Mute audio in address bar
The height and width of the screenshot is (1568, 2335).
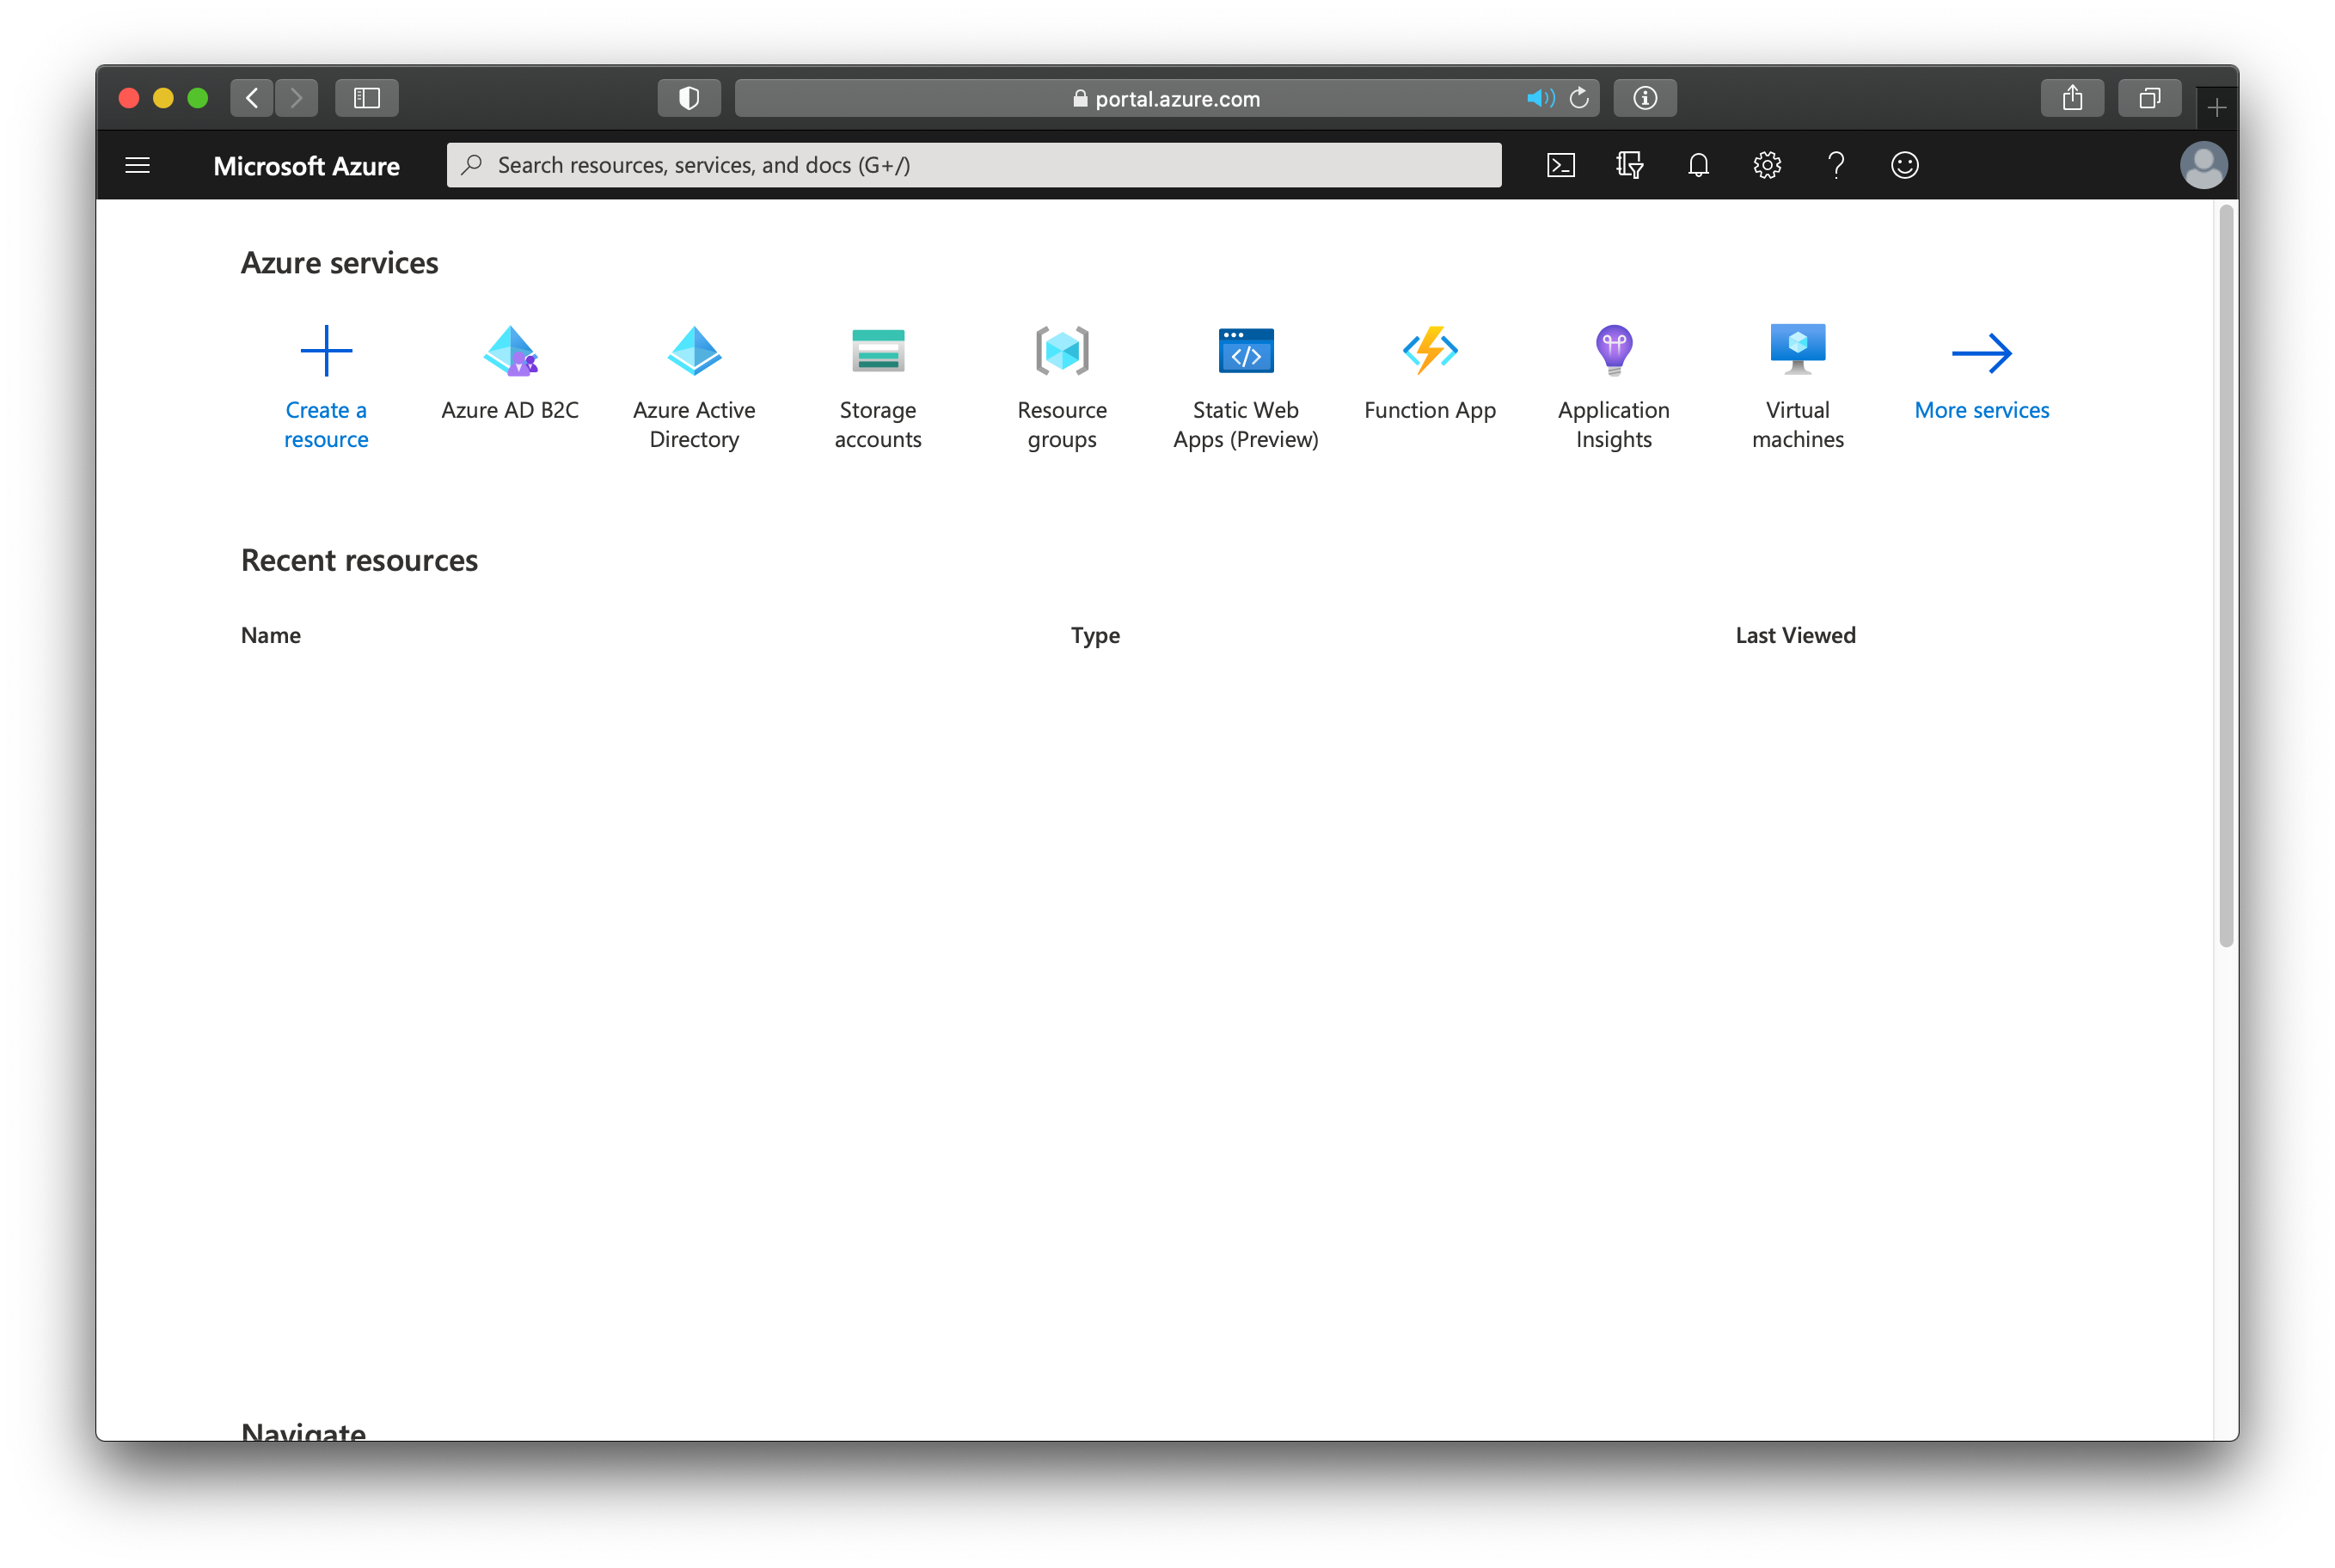1539,98
